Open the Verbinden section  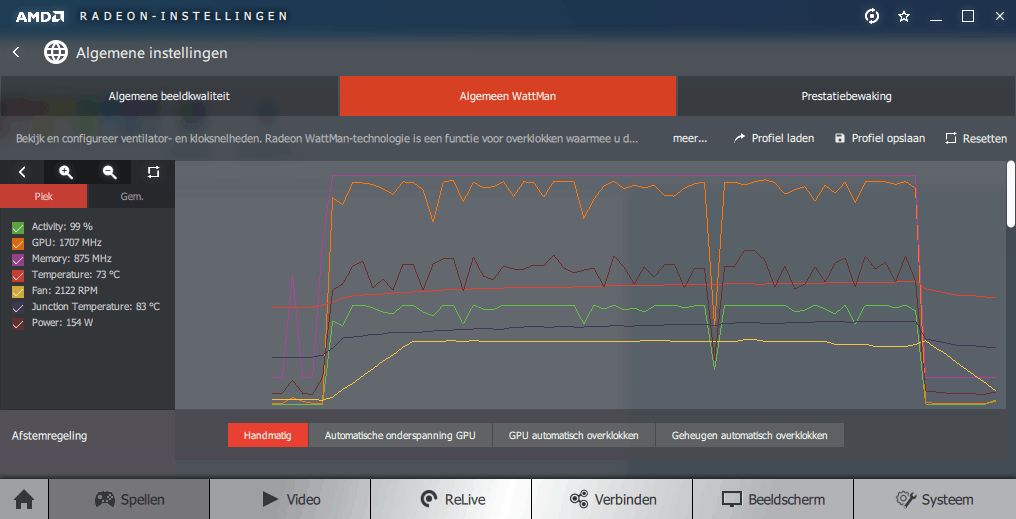pos(612,499)
